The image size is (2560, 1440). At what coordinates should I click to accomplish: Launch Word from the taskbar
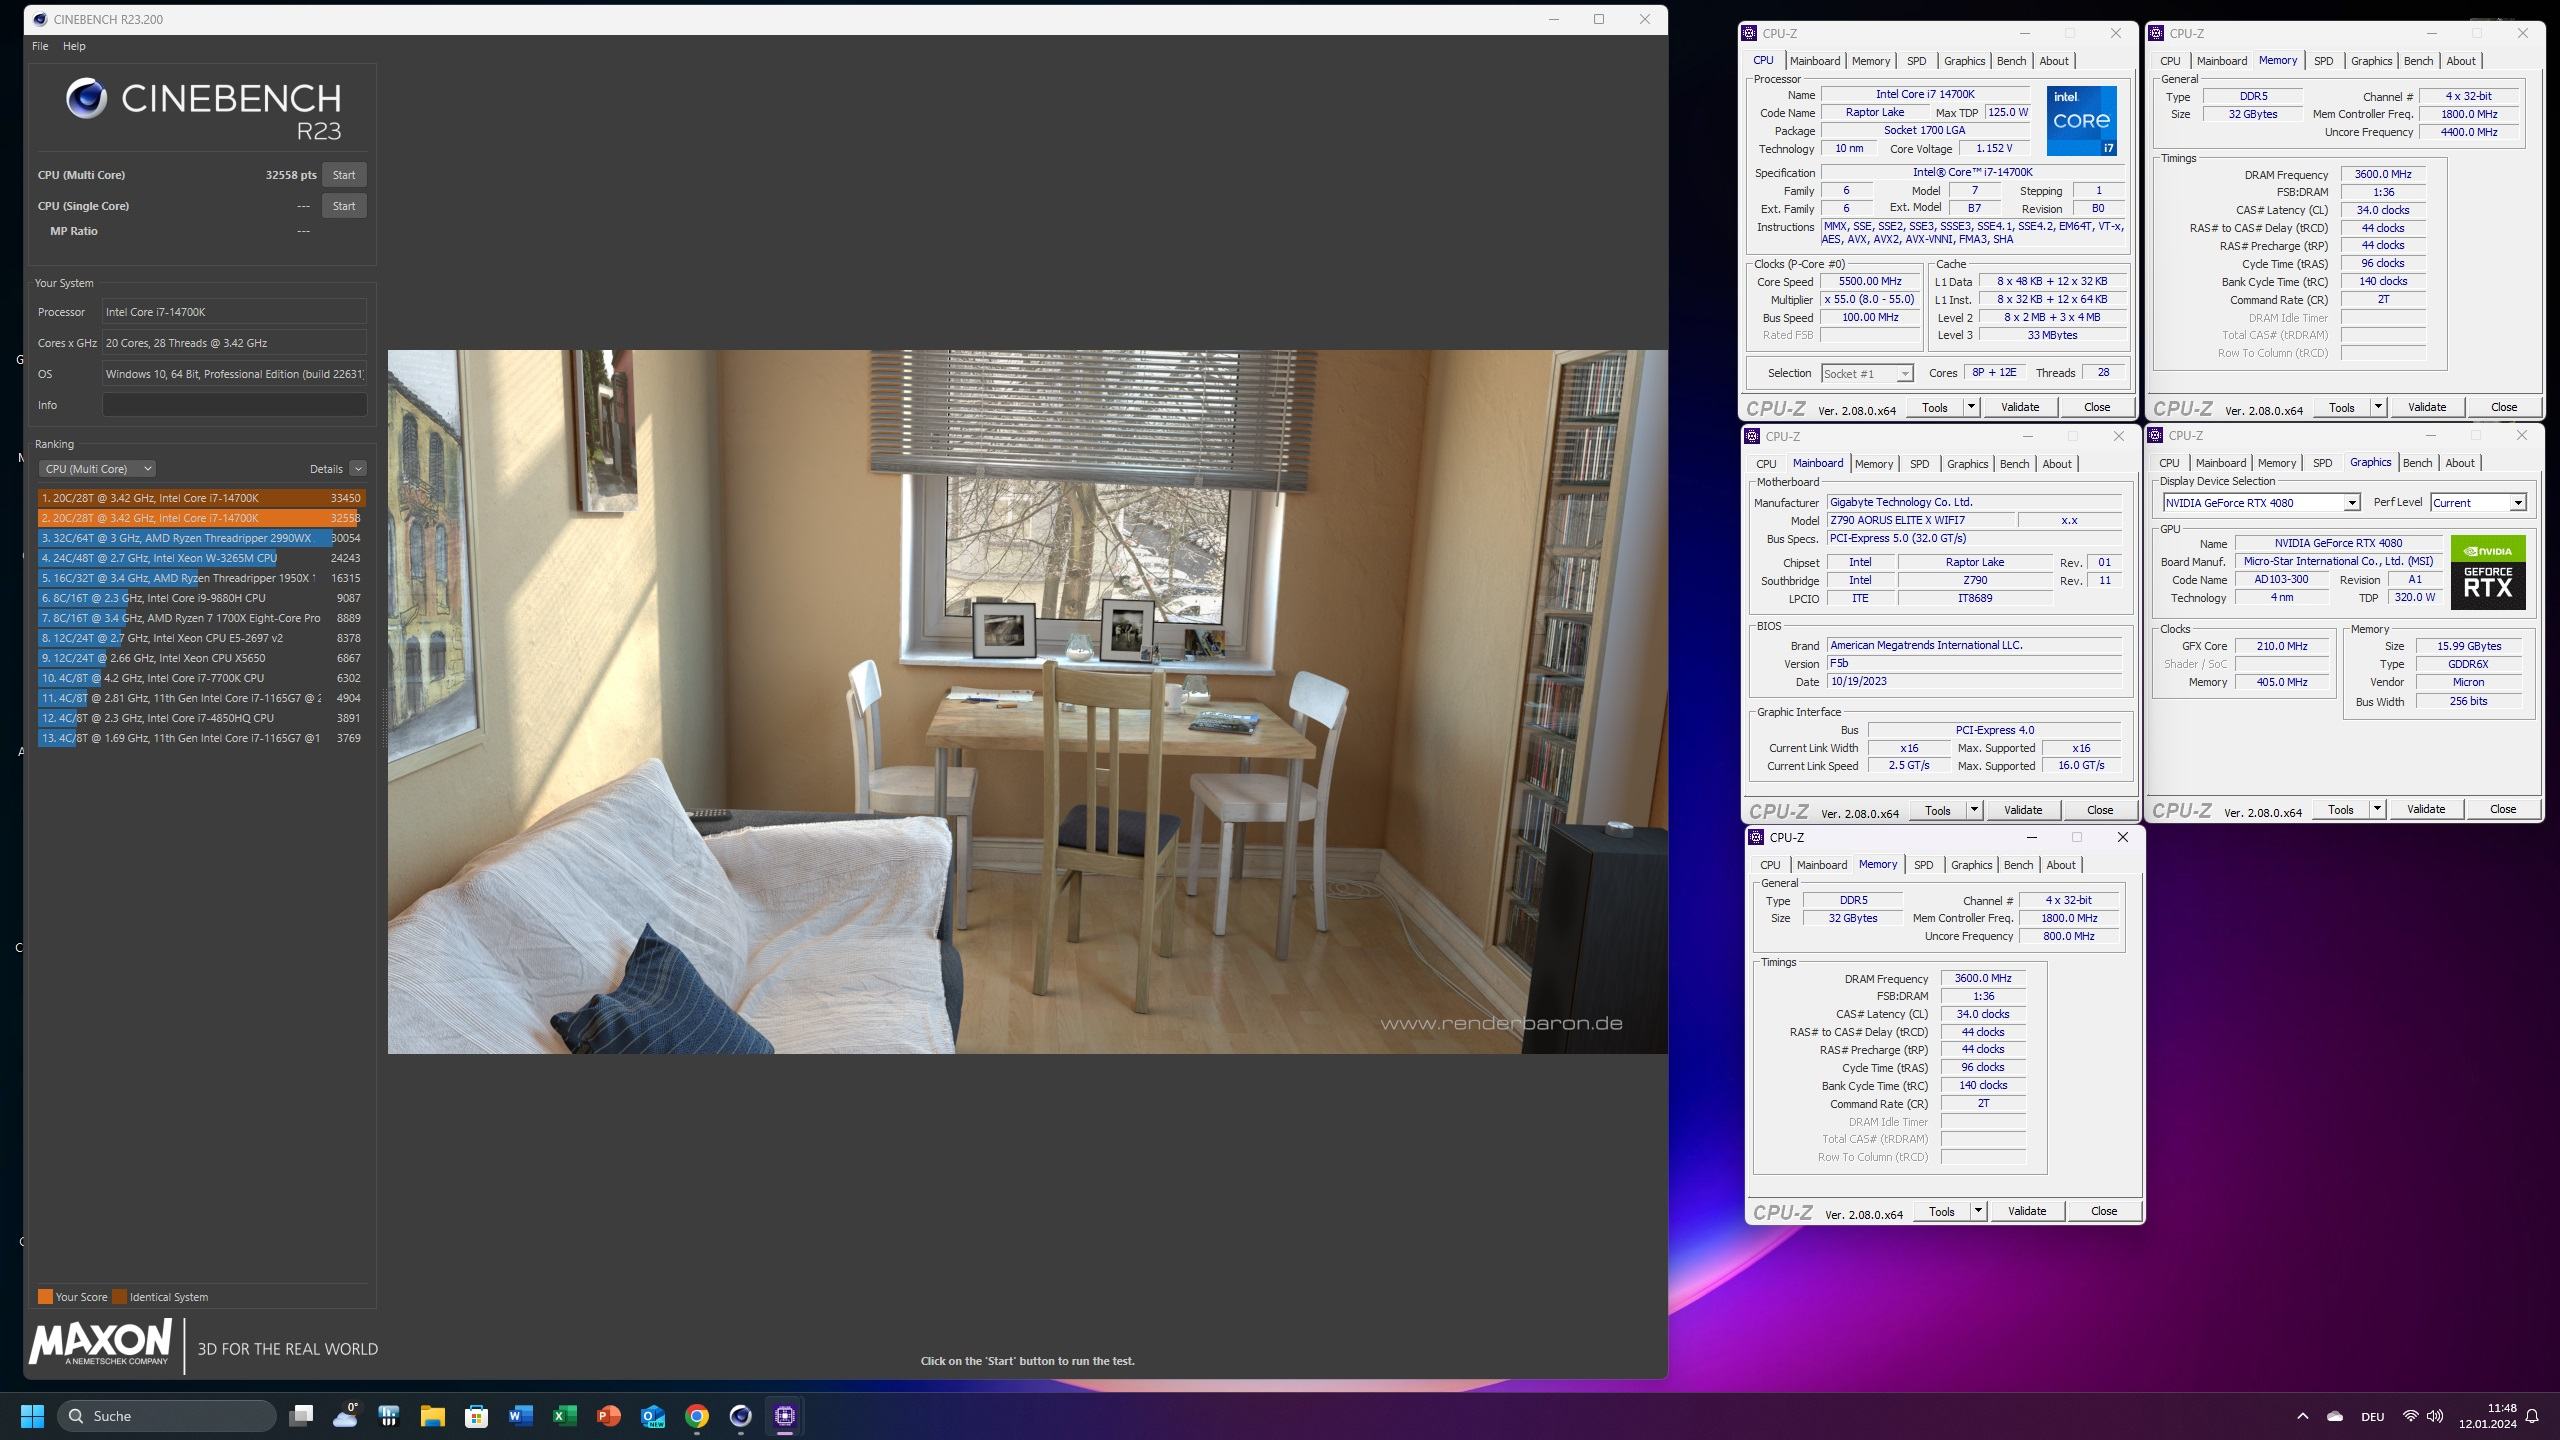click(x=520, y=1416)
